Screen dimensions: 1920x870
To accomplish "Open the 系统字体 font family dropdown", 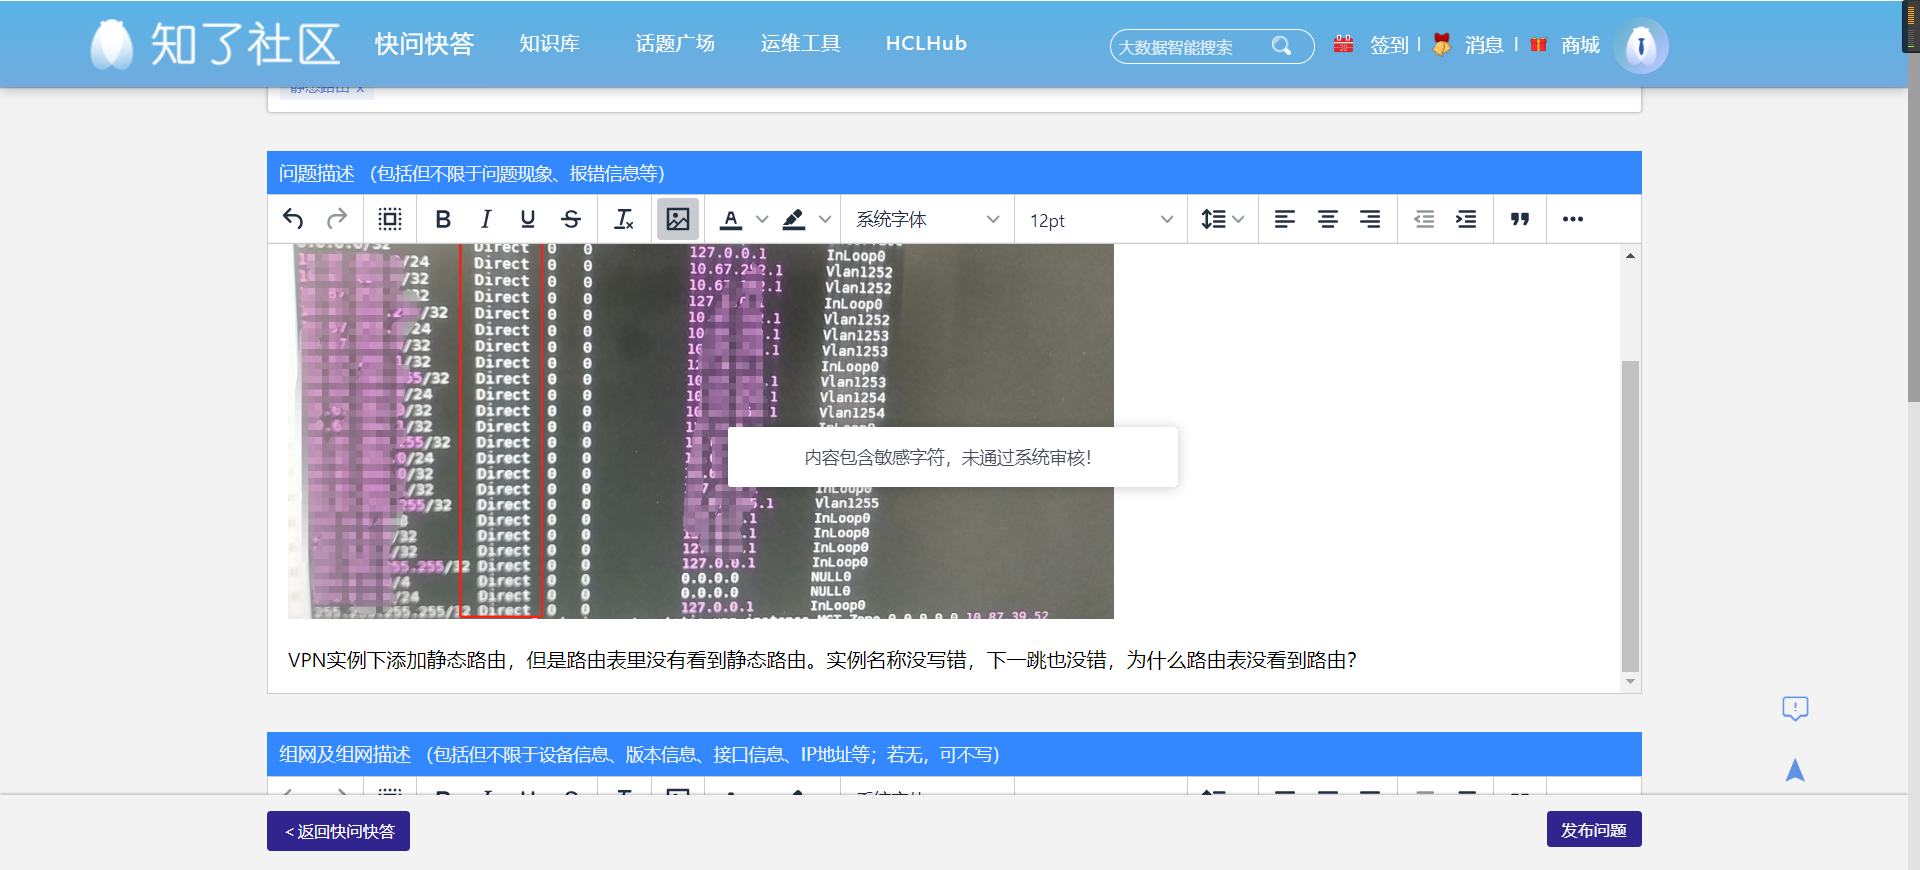I will [x=928, y=219].
